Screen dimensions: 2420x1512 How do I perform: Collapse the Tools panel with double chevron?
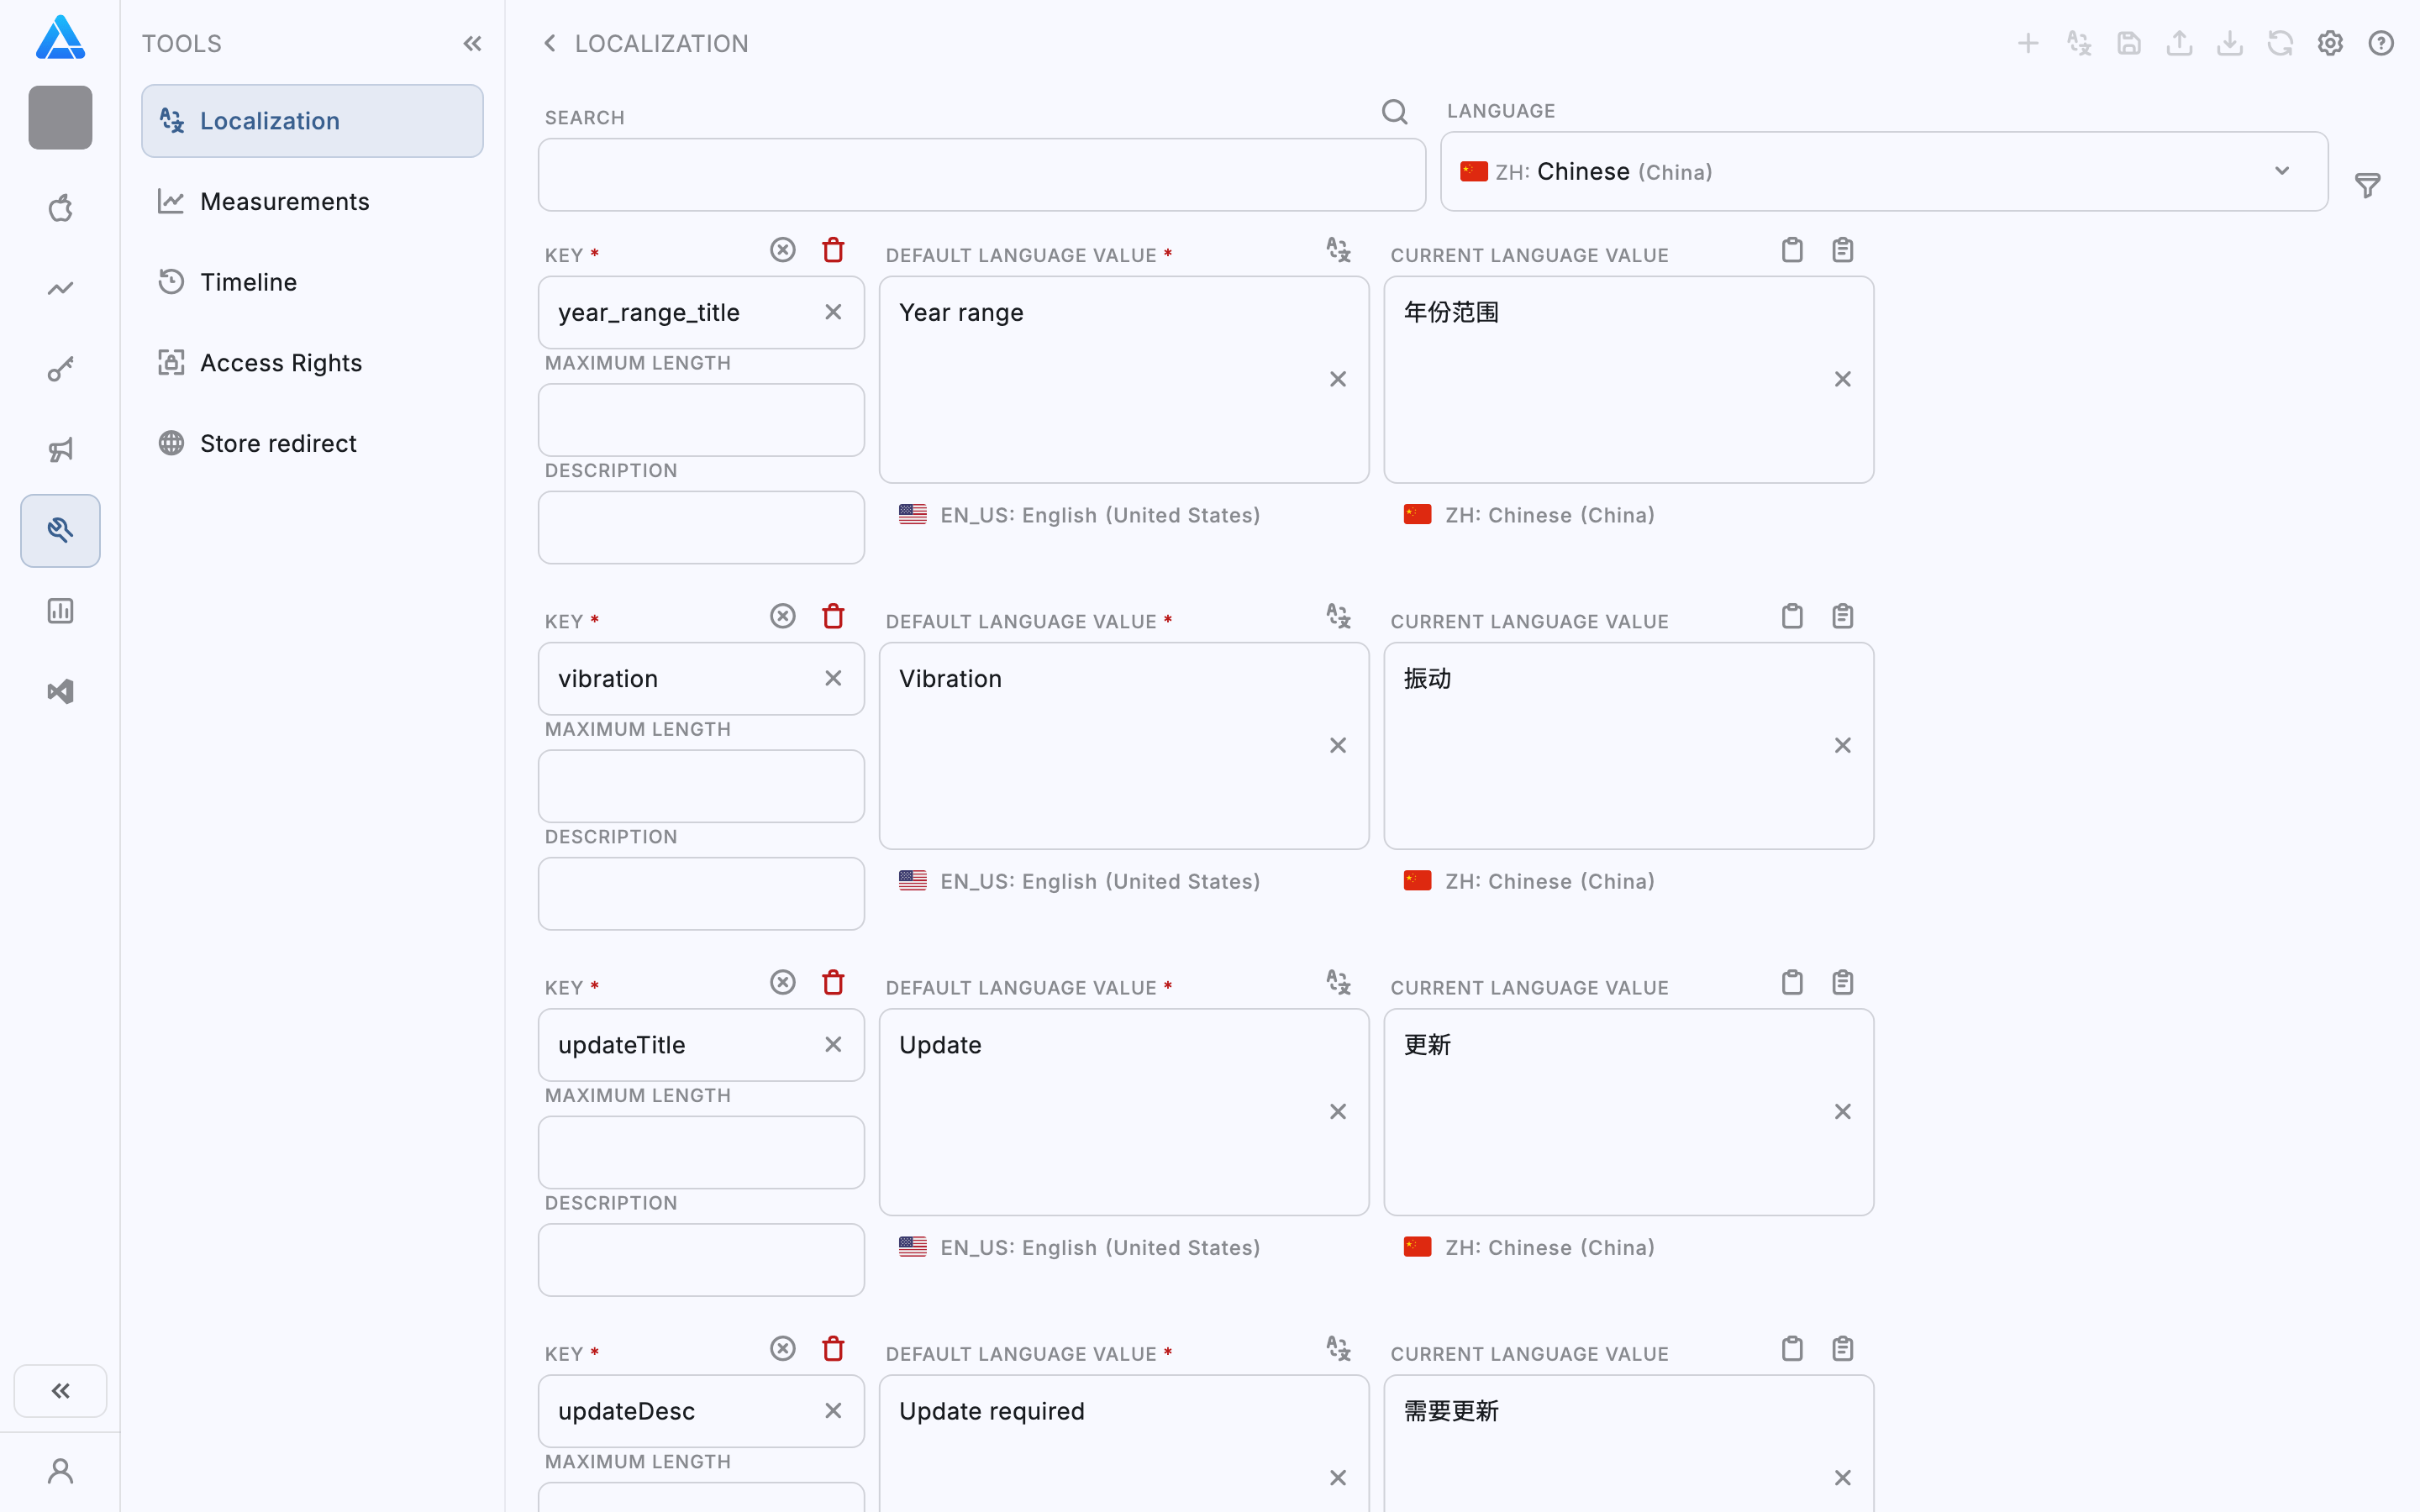(472, 43)
